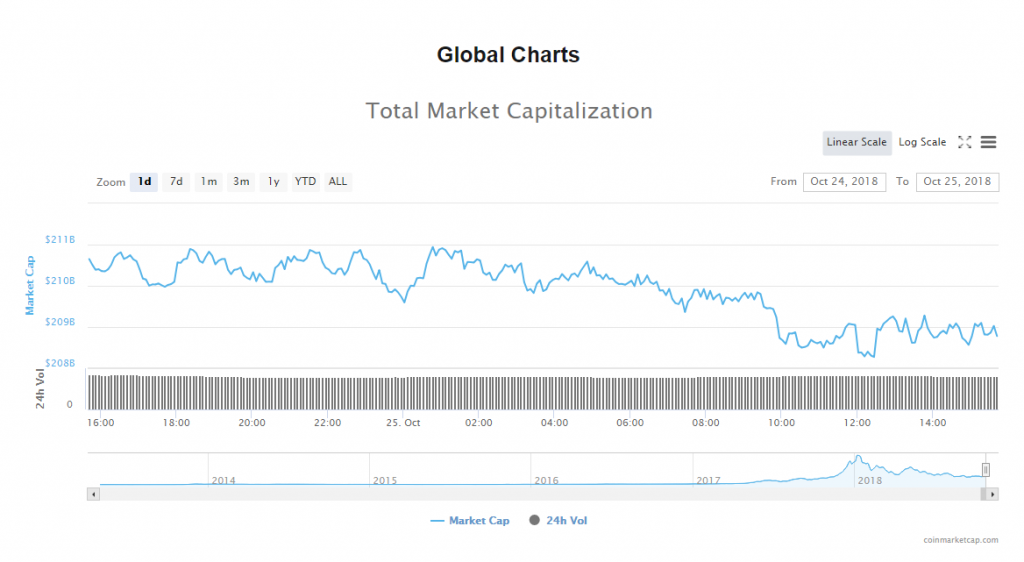Click the From date field
This screenshot has height=562, width=1024.
(844, 182)
